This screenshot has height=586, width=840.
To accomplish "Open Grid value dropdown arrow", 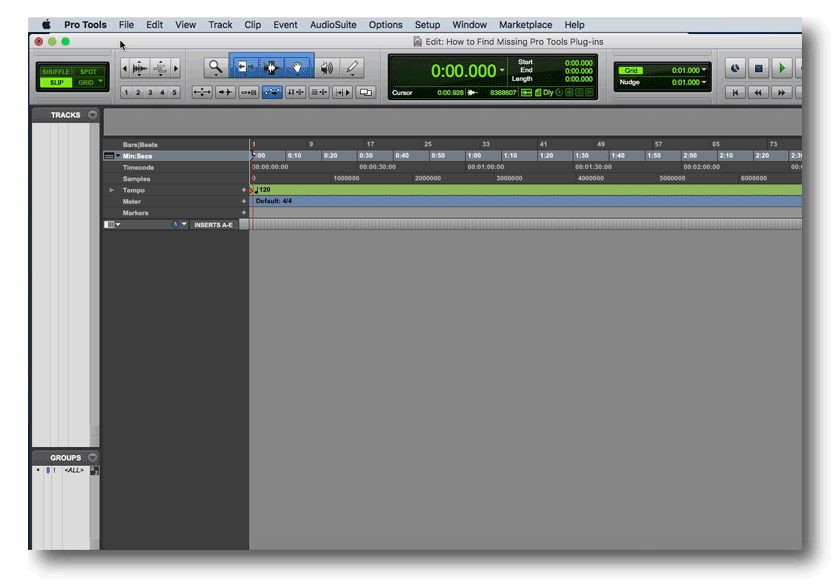I will point(704,70).
